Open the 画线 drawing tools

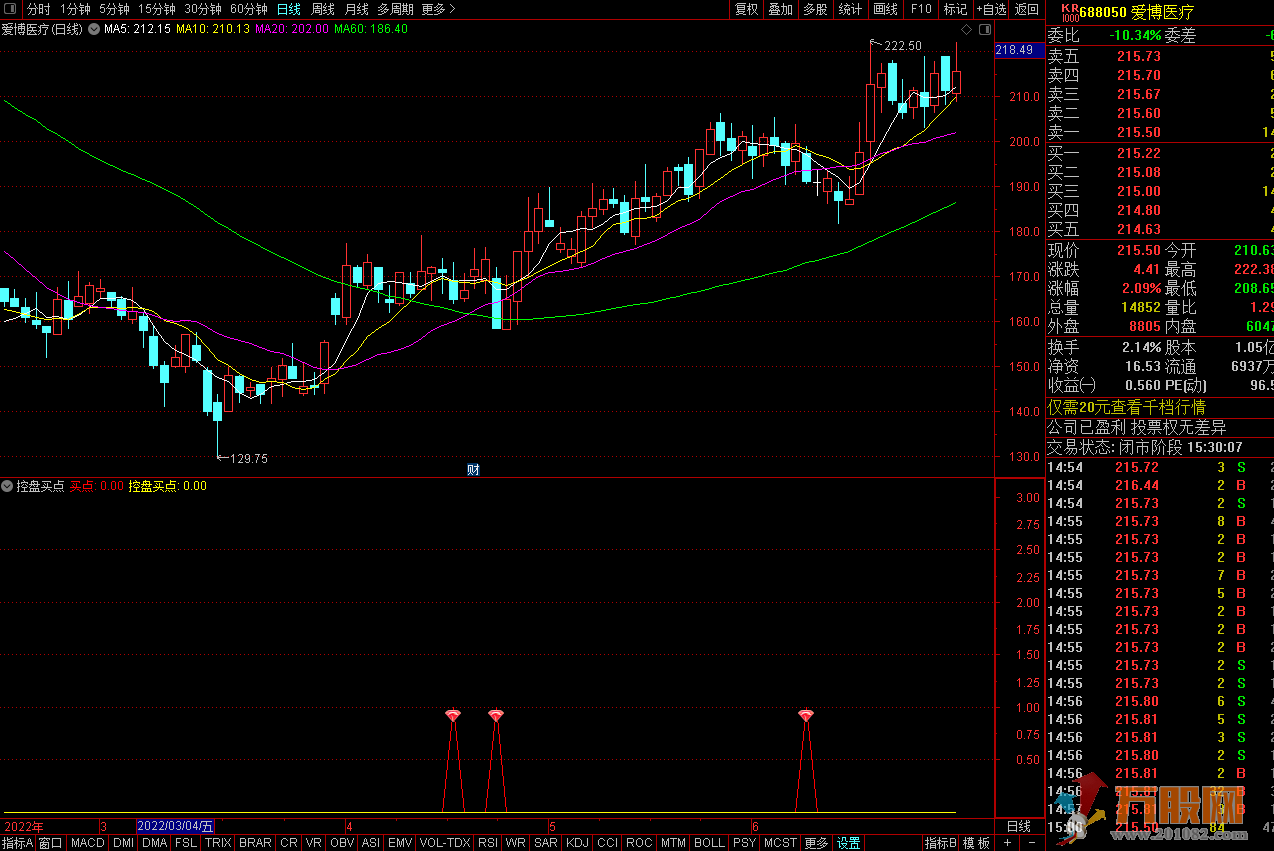point(885,9)
